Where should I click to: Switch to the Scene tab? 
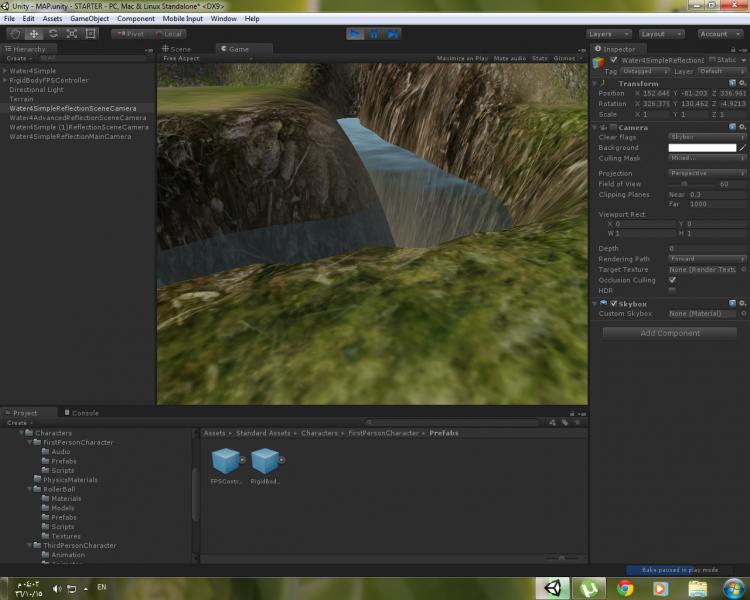(178, 48)
